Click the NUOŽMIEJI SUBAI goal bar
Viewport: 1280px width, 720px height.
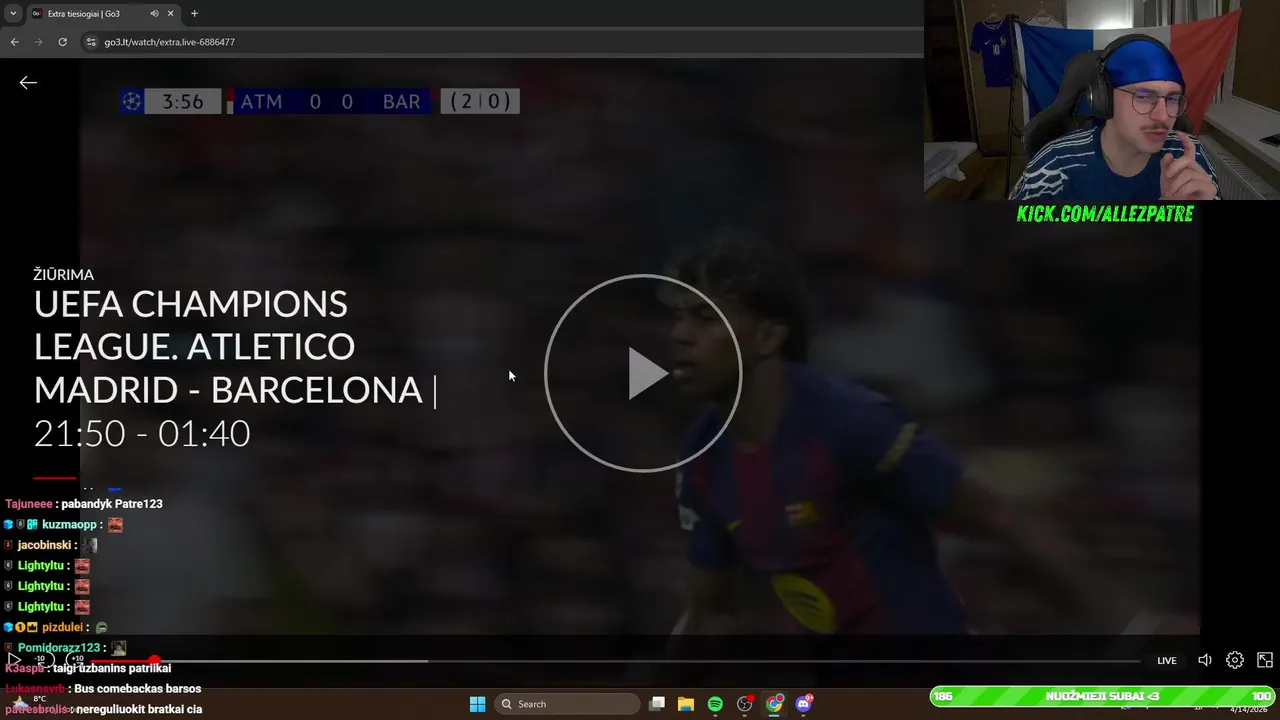pyautogui.click(x=1102, y=696)
